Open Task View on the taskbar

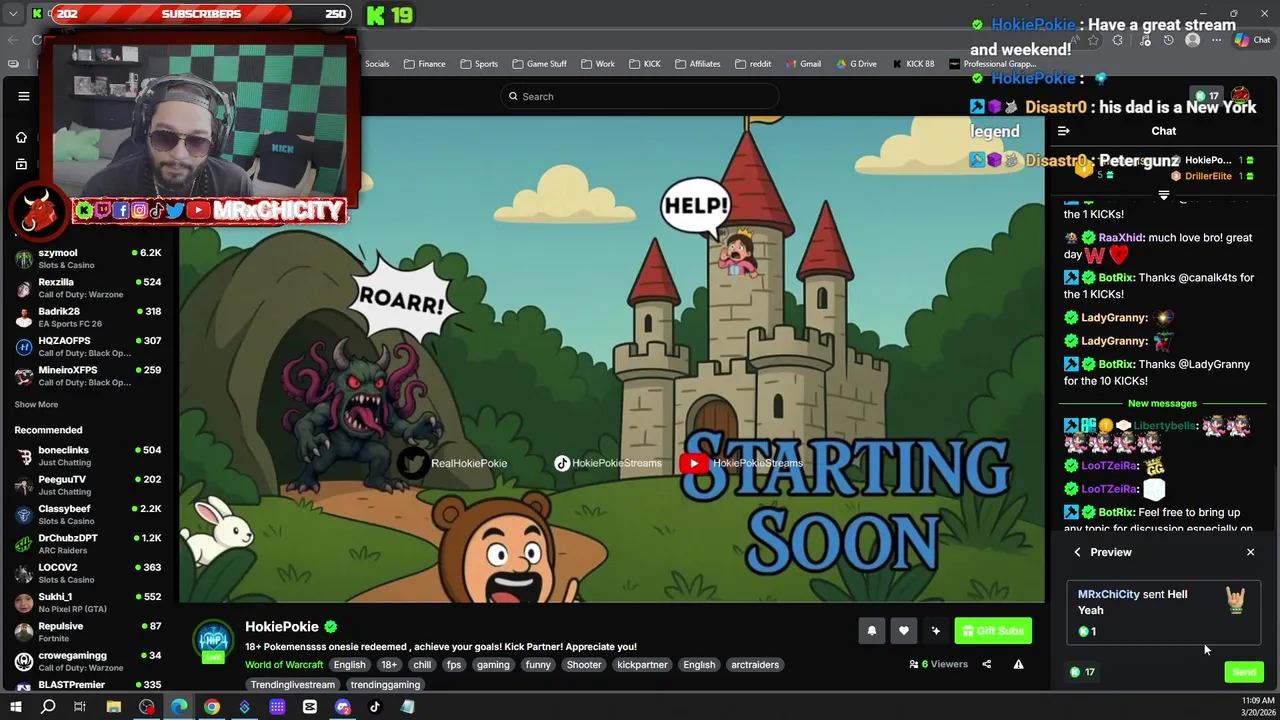(x=80, y=707)
